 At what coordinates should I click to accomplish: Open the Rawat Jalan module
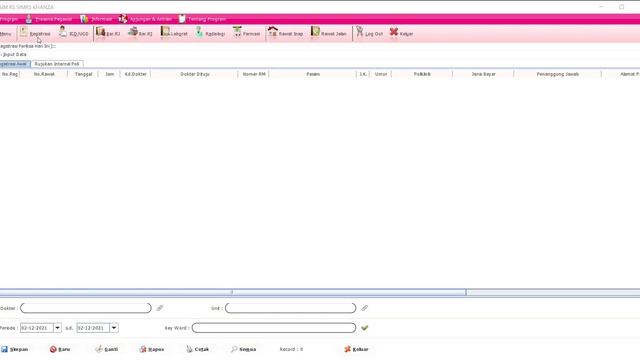coord(329,33)
